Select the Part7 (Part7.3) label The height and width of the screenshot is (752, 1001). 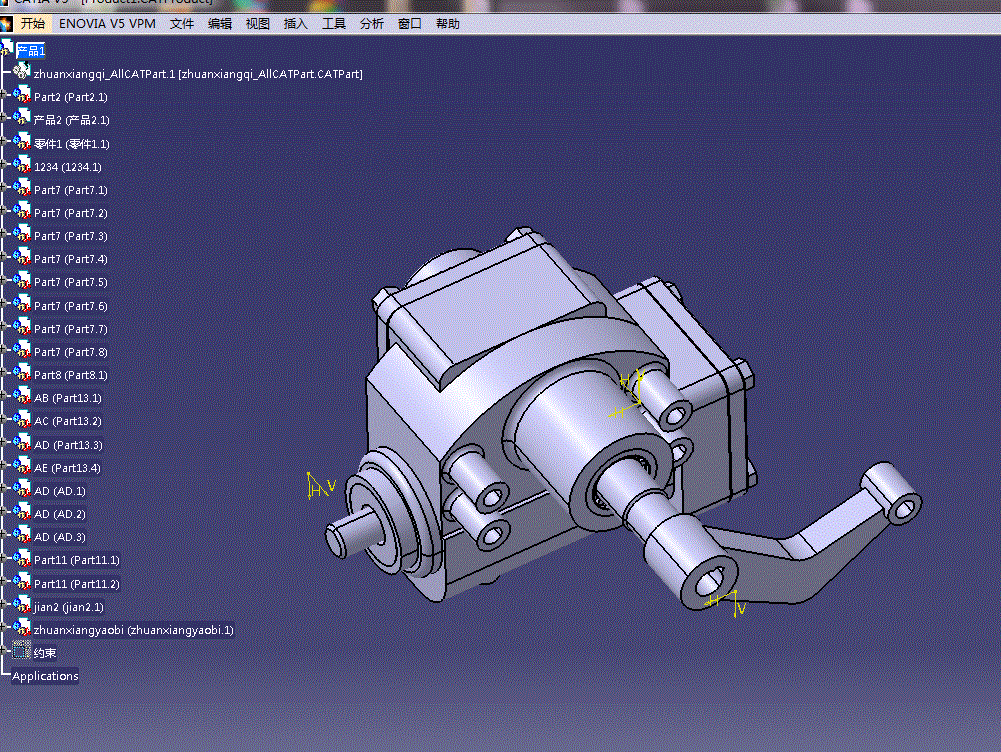71,236
